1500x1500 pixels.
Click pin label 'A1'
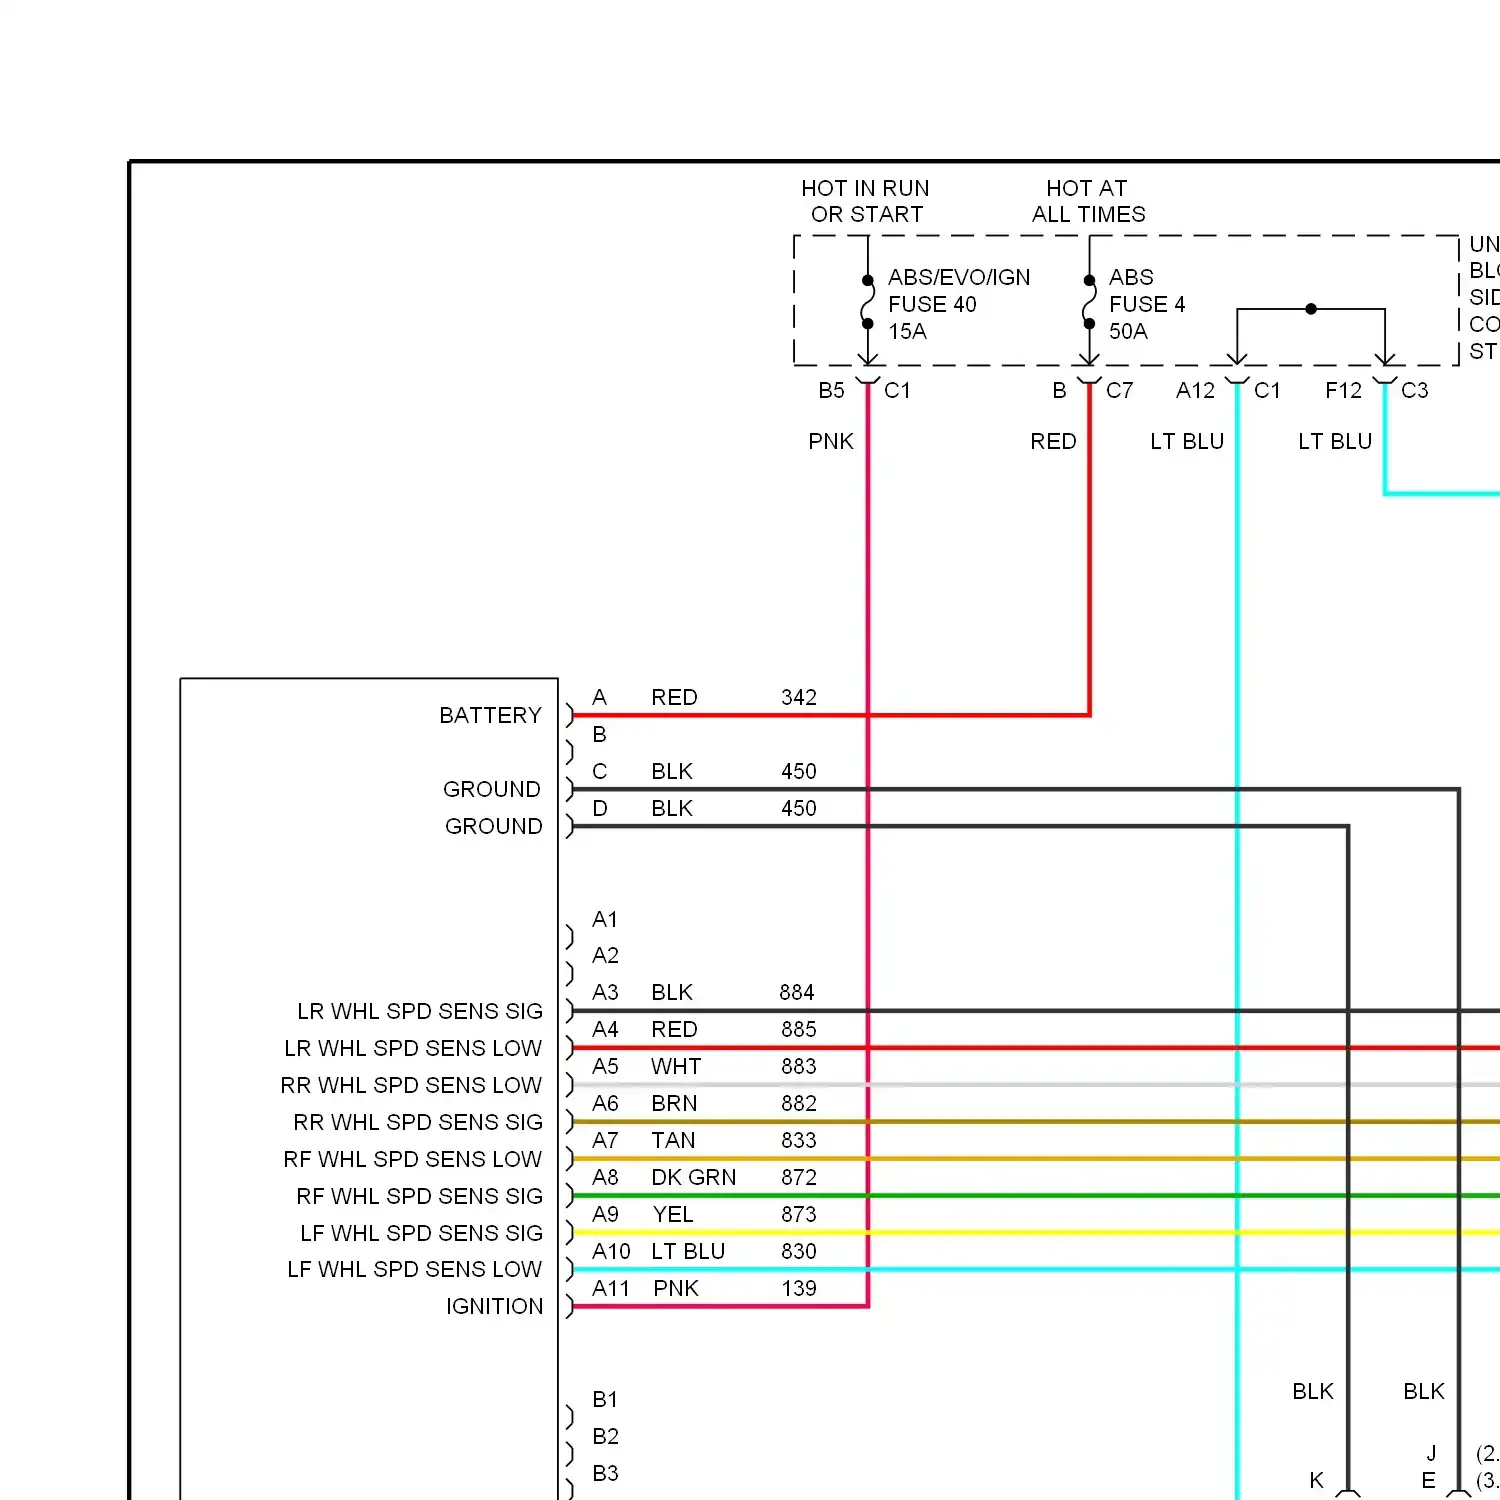coord(605,919)
